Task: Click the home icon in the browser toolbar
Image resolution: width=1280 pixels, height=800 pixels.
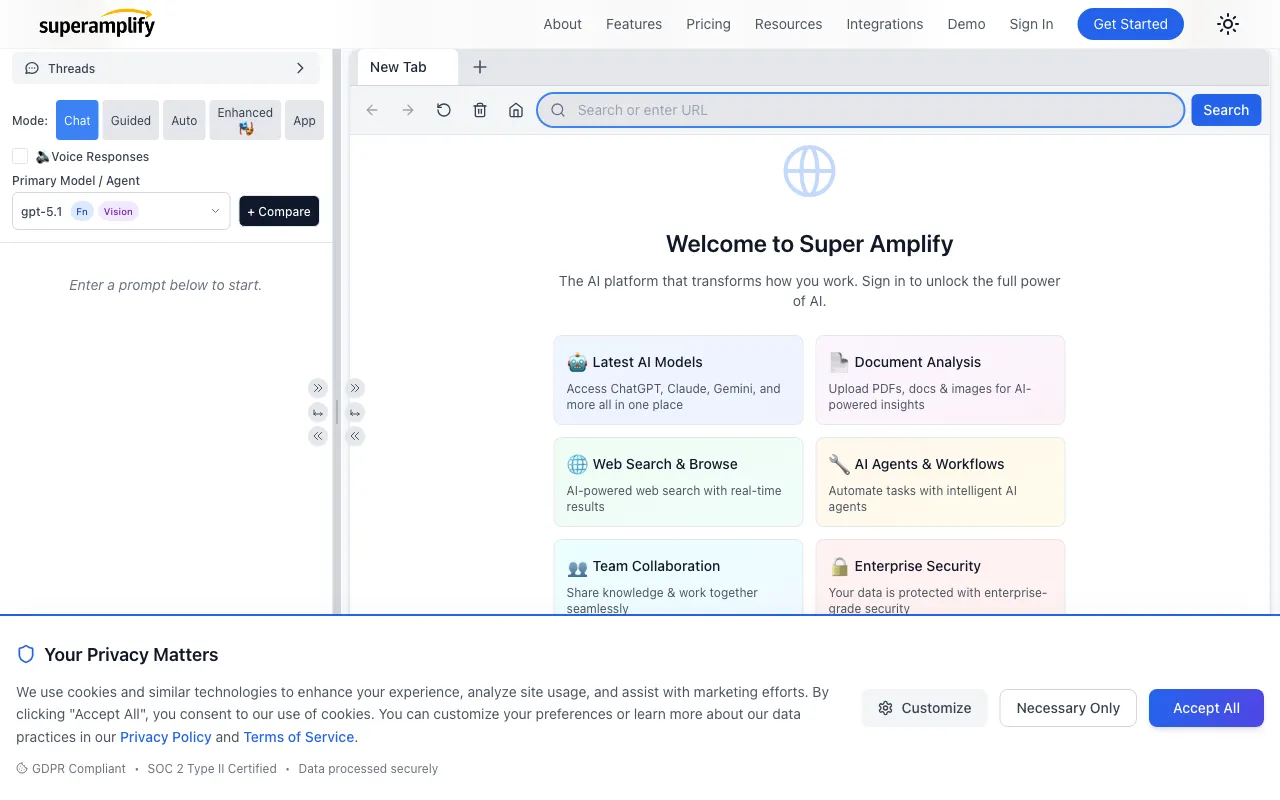Action: point(516,110)
